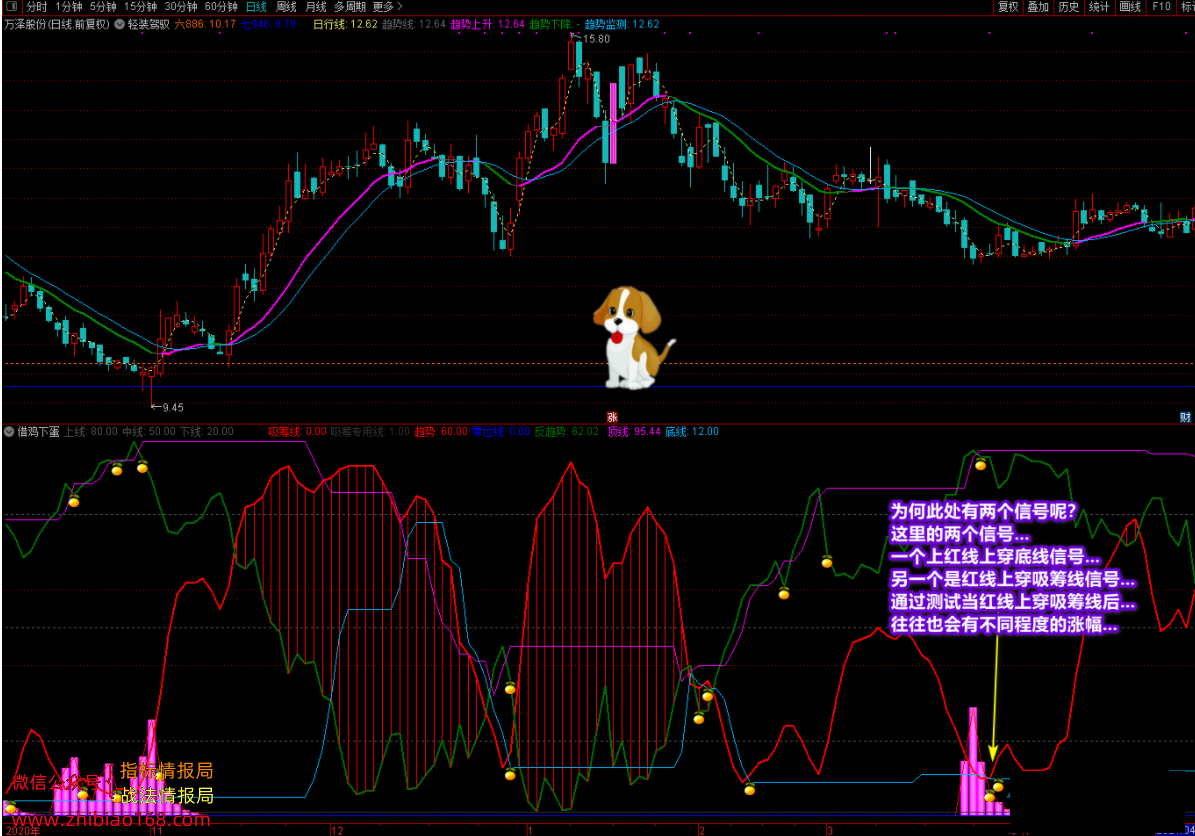Click the 11 month marker on time axis
This screenshot has width=1195, height=836.
click(x=157, y=830)
